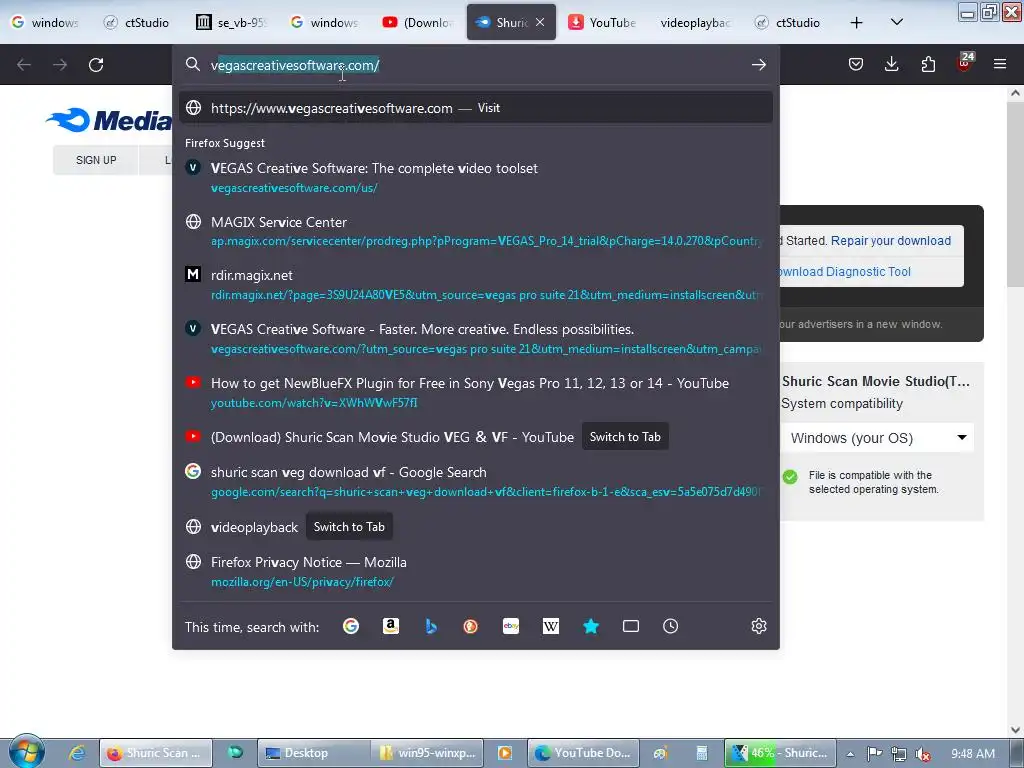Search this time with Bing icon
Screen dimensions: 1024x768
click(431, 626)
